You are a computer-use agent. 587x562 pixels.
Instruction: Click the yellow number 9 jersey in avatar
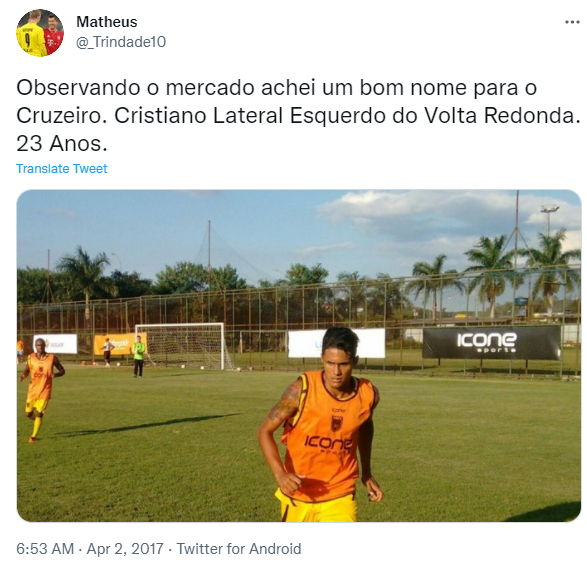[29, 38]
